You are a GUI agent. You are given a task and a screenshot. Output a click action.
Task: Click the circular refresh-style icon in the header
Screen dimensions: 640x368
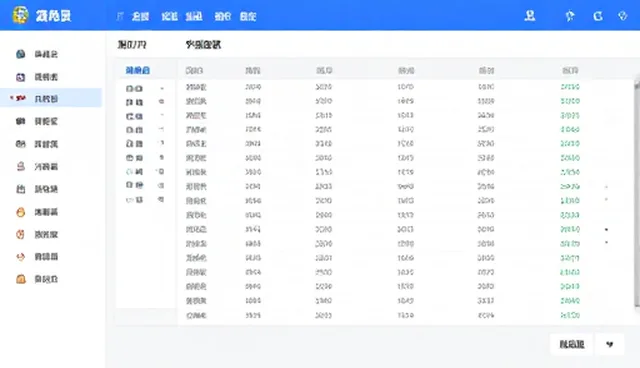click(598, 16)
